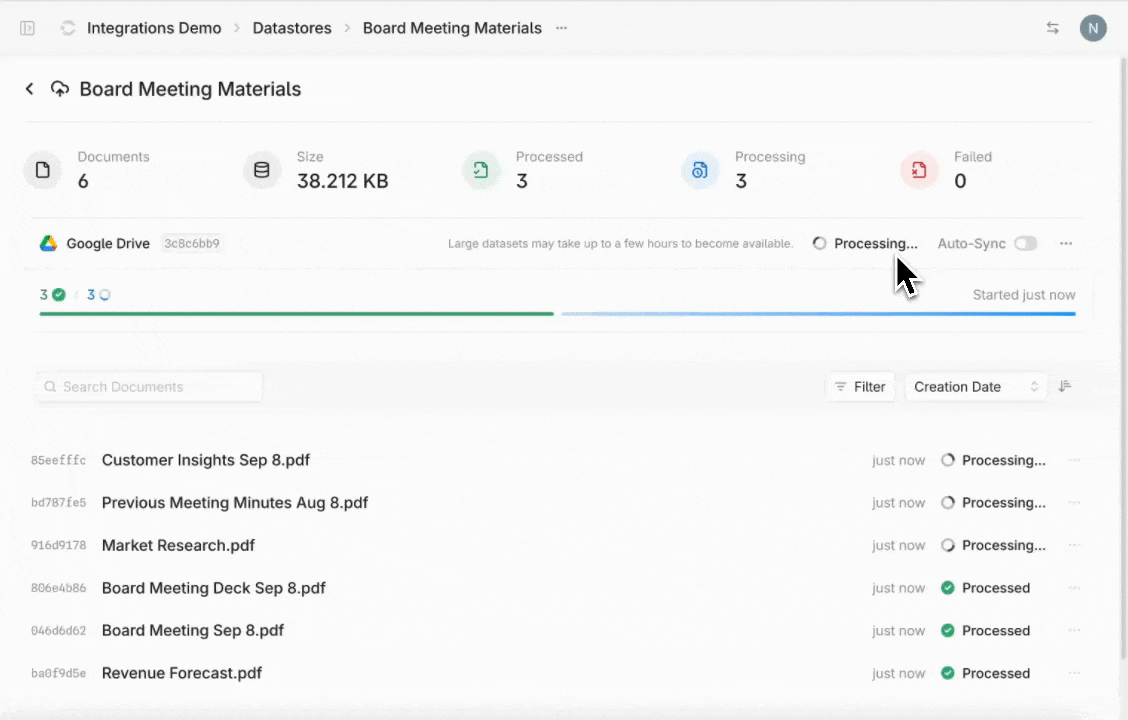Viewport: 1128px width, 720px height.
Task: Open more options for Customer Insights Sep 8.pdf
Action: click(x=1075, y=461)
